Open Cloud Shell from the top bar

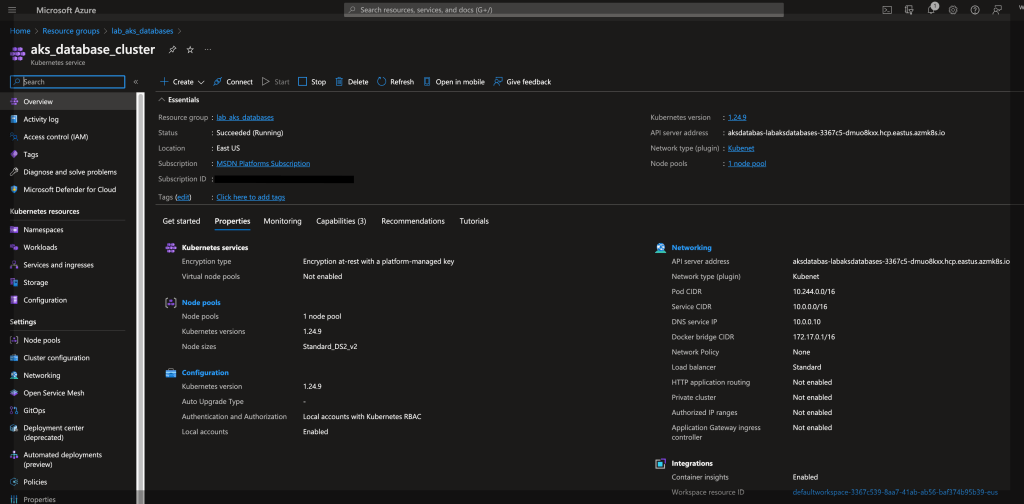point(886,9)
